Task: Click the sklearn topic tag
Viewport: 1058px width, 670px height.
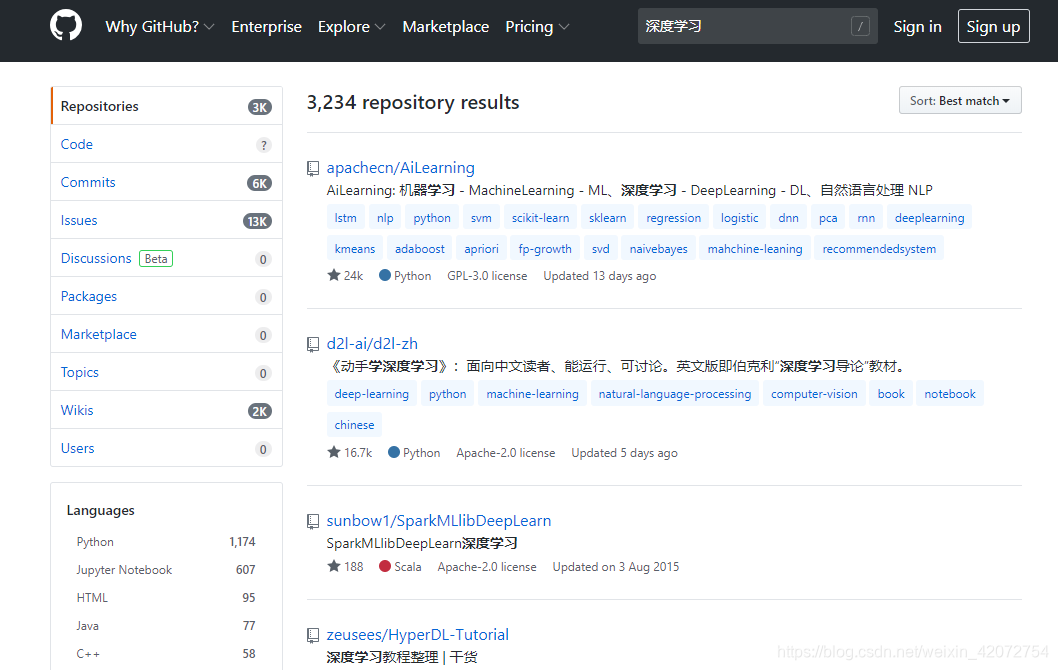Action: click(x=607, y=217)
